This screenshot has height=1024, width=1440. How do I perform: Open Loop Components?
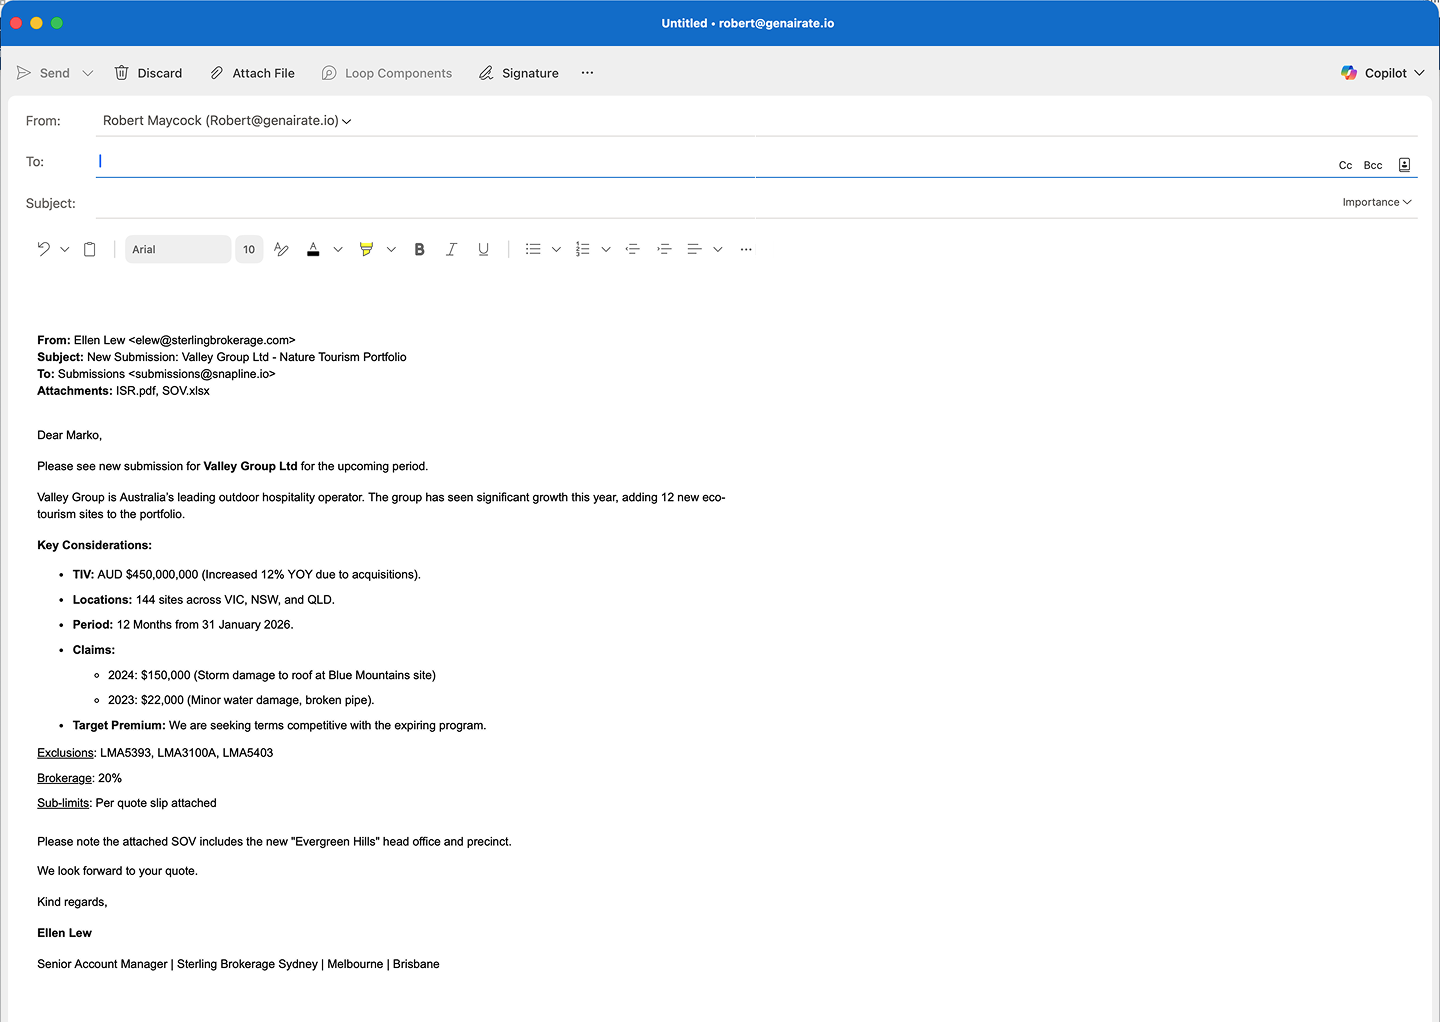387,73
